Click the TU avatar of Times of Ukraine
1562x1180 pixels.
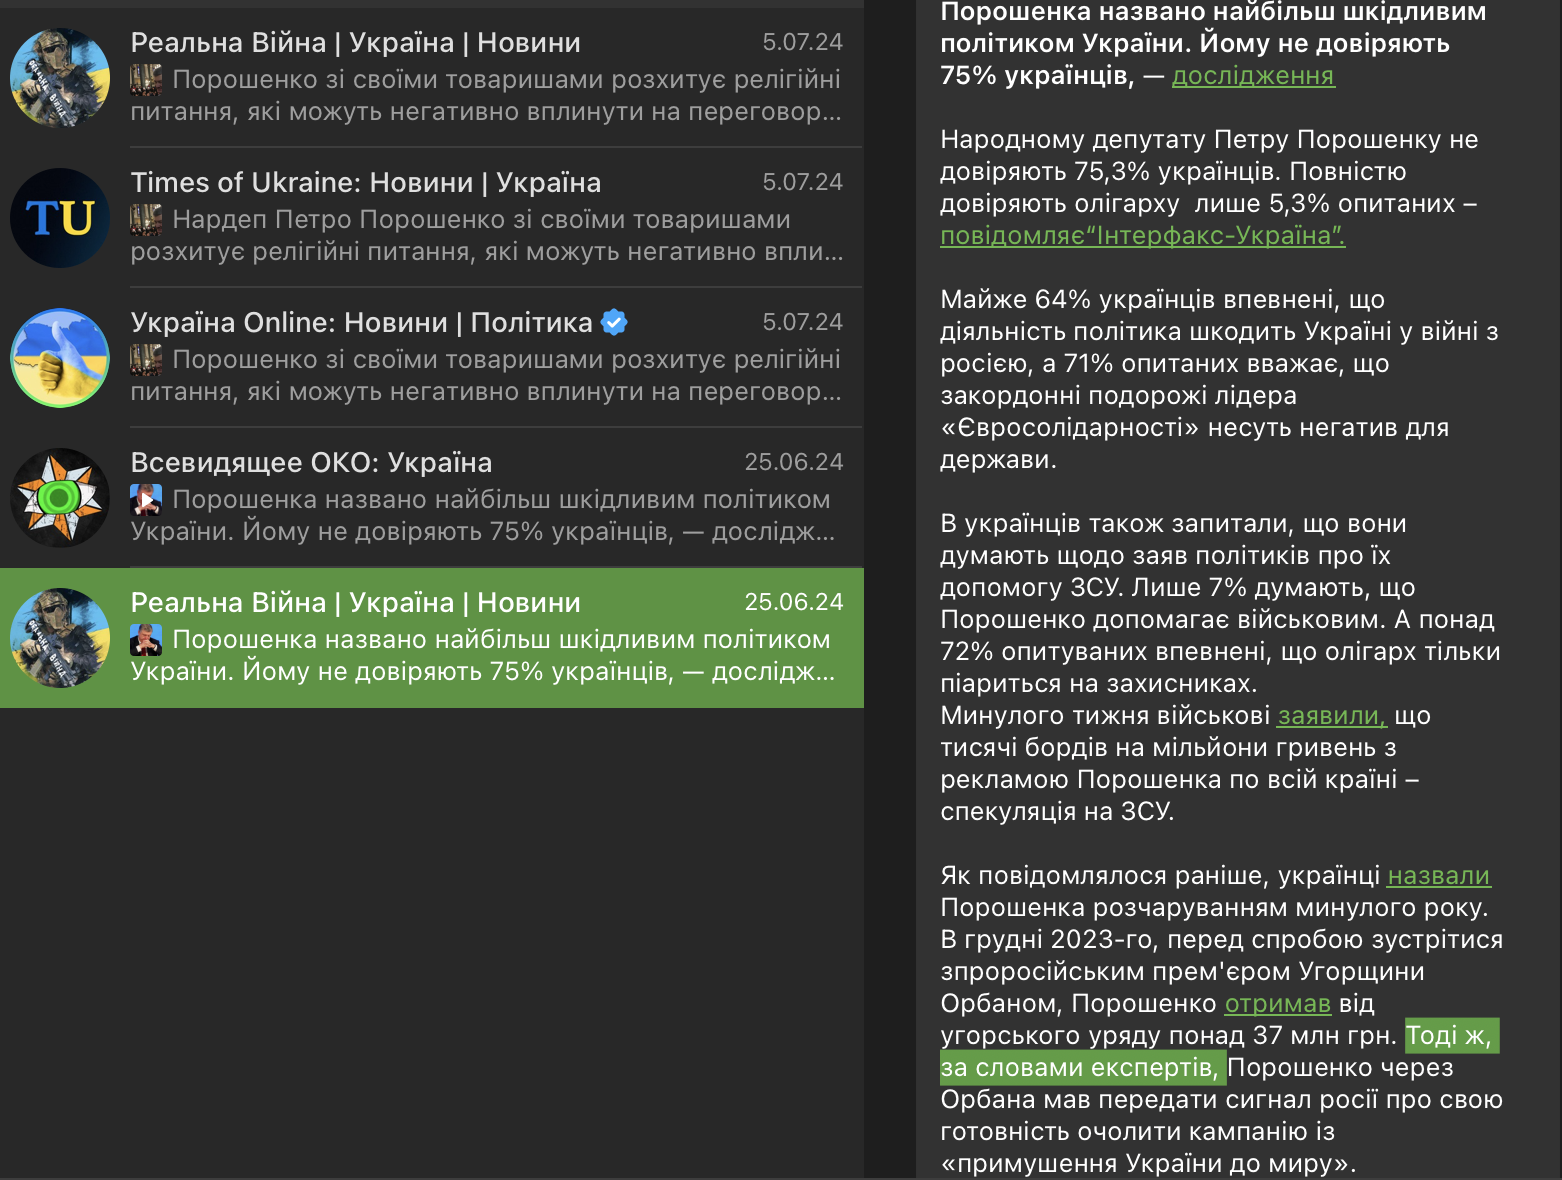60,218
